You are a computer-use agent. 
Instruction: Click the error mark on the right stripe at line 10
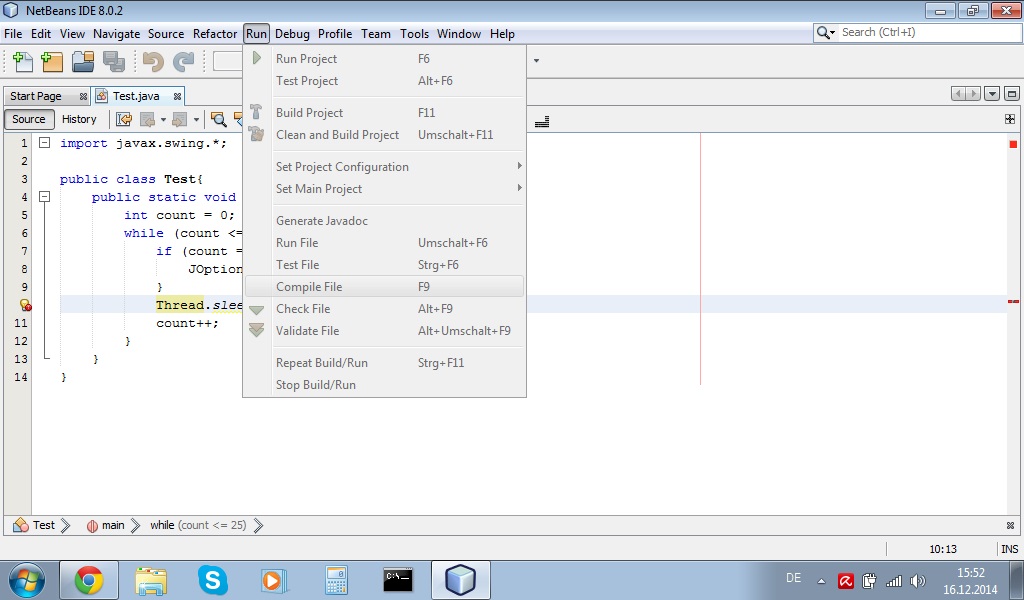point(1013,302)
